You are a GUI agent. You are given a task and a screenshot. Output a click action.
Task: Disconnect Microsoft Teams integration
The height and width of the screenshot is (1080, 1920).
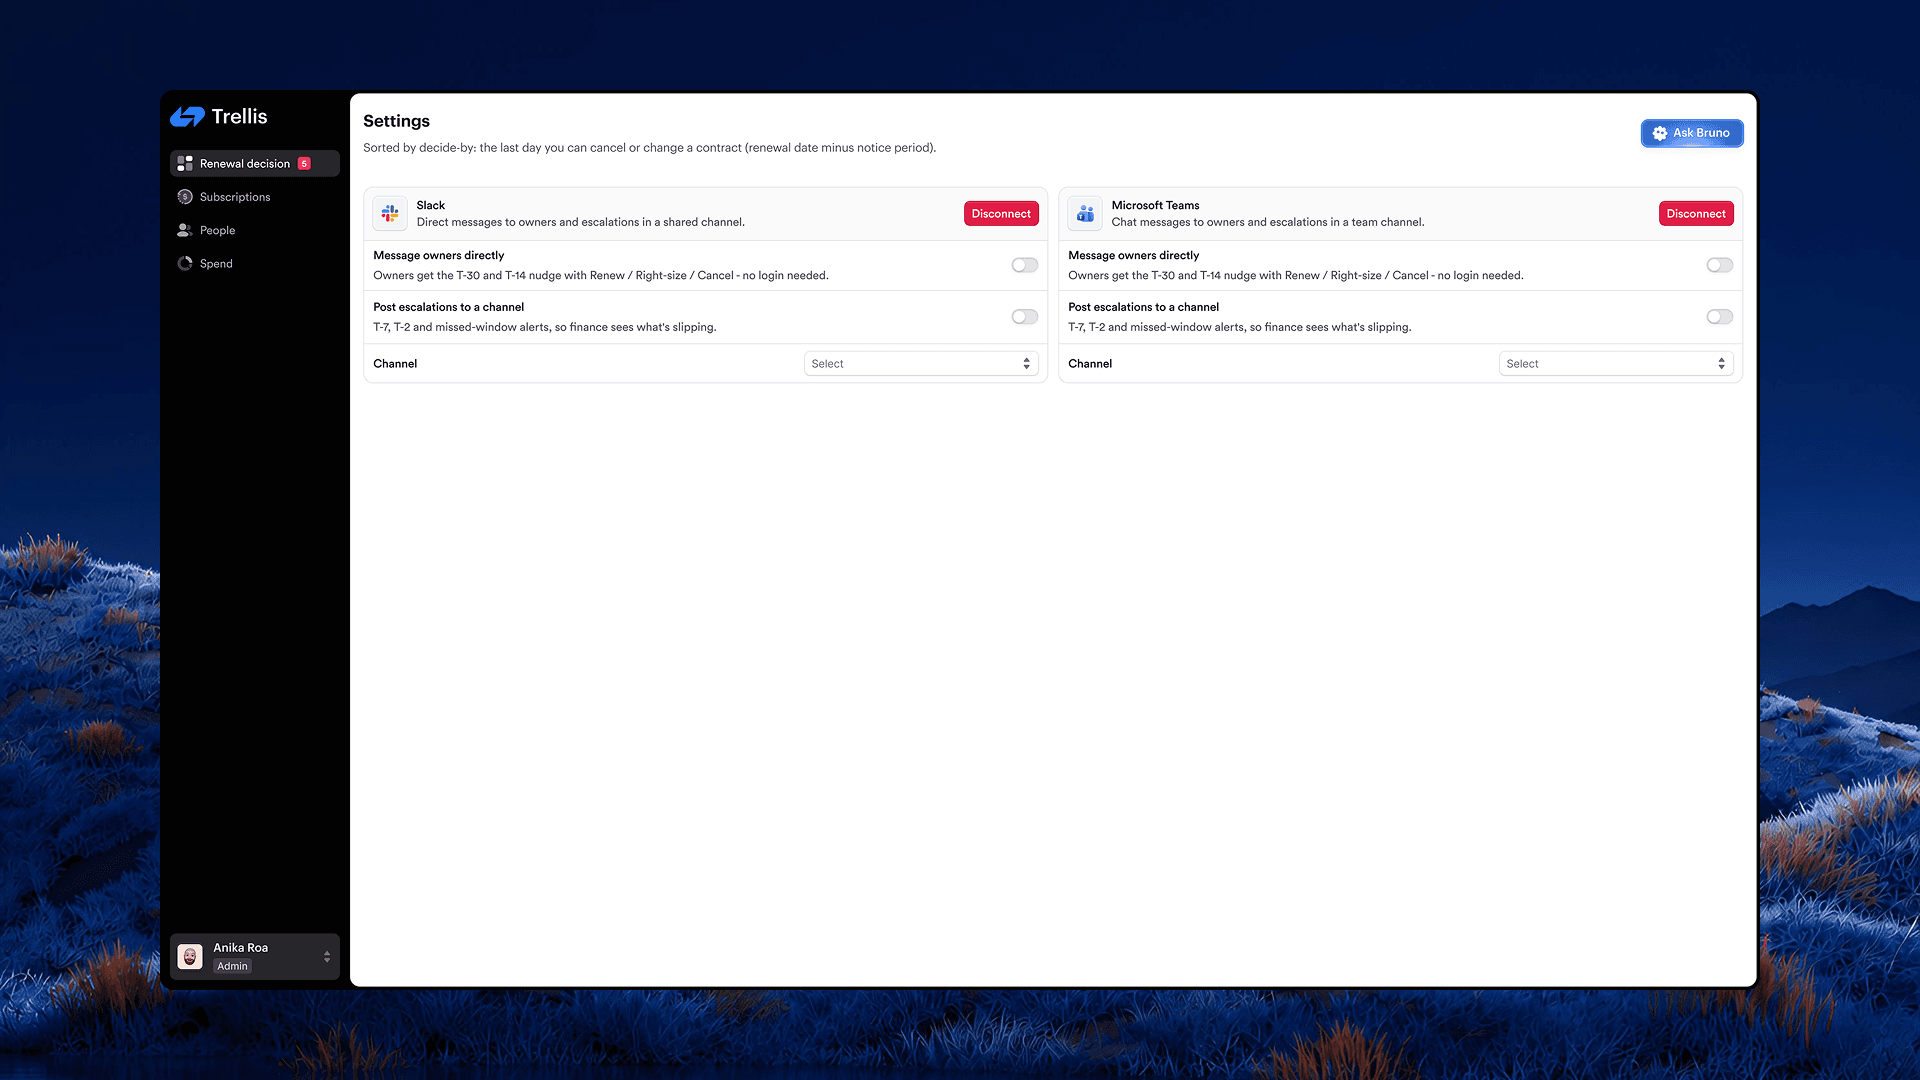point(1696,214)
